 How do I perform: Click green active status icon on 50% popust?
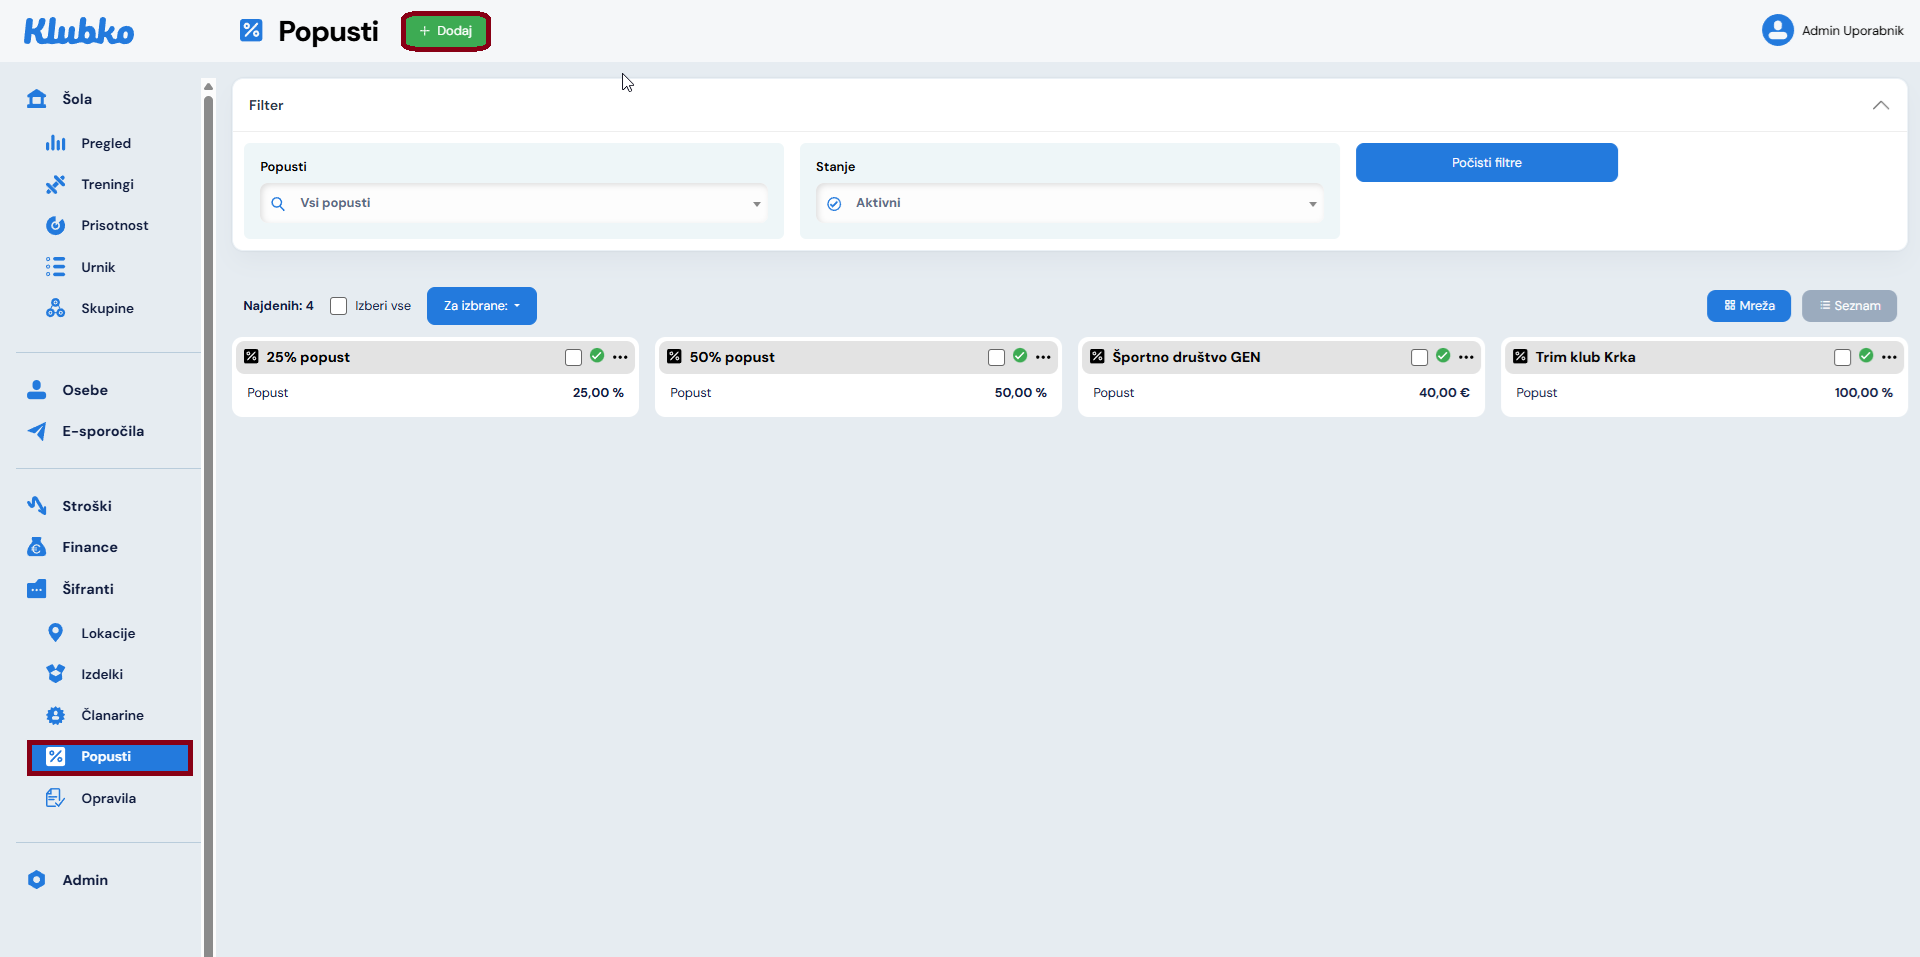pyautogui.click(x=1020, y=356)
